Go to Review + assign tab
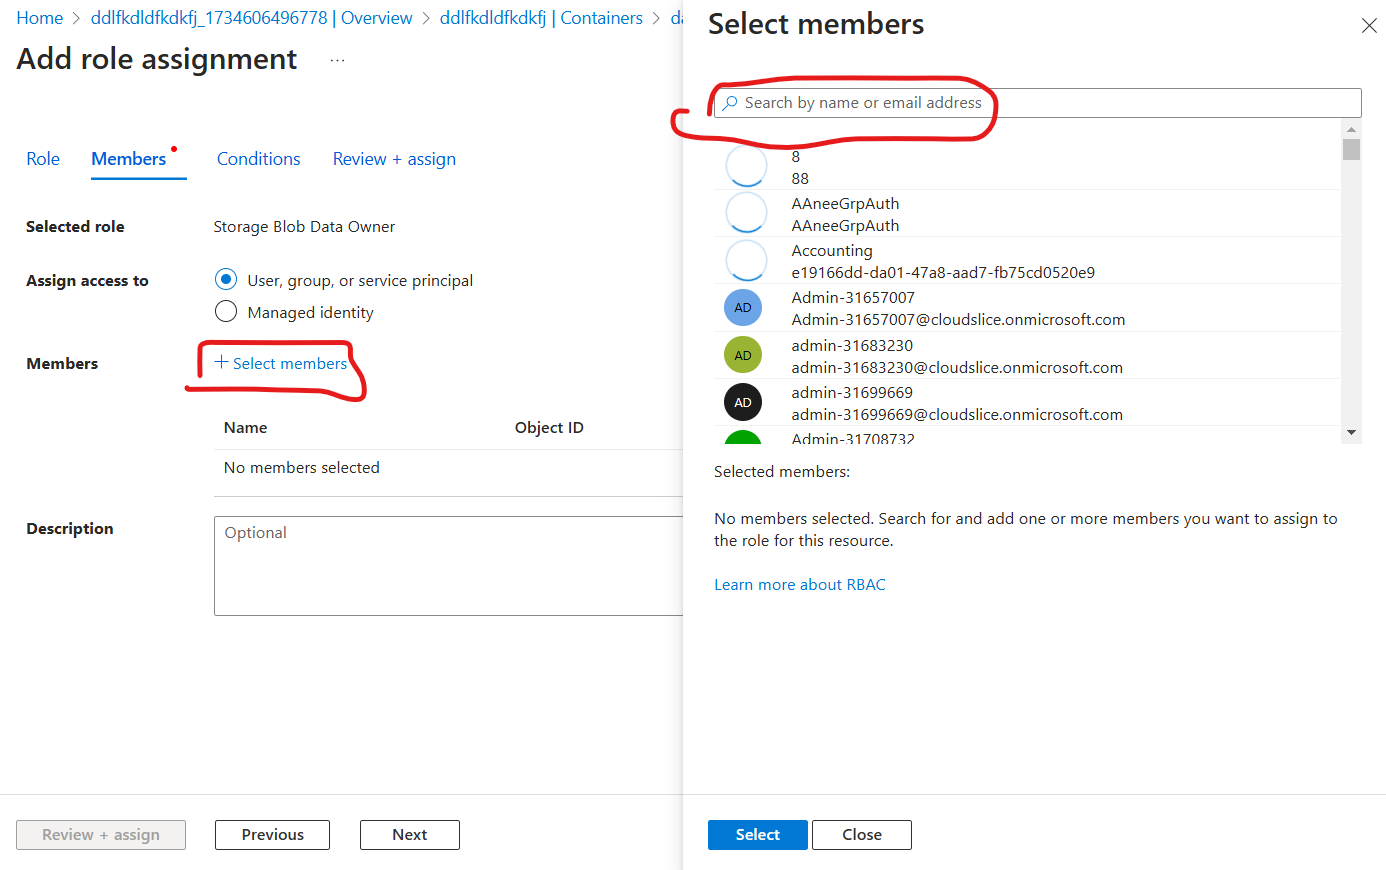Viewport: 1386px width, 870px height. click(394, 159)
